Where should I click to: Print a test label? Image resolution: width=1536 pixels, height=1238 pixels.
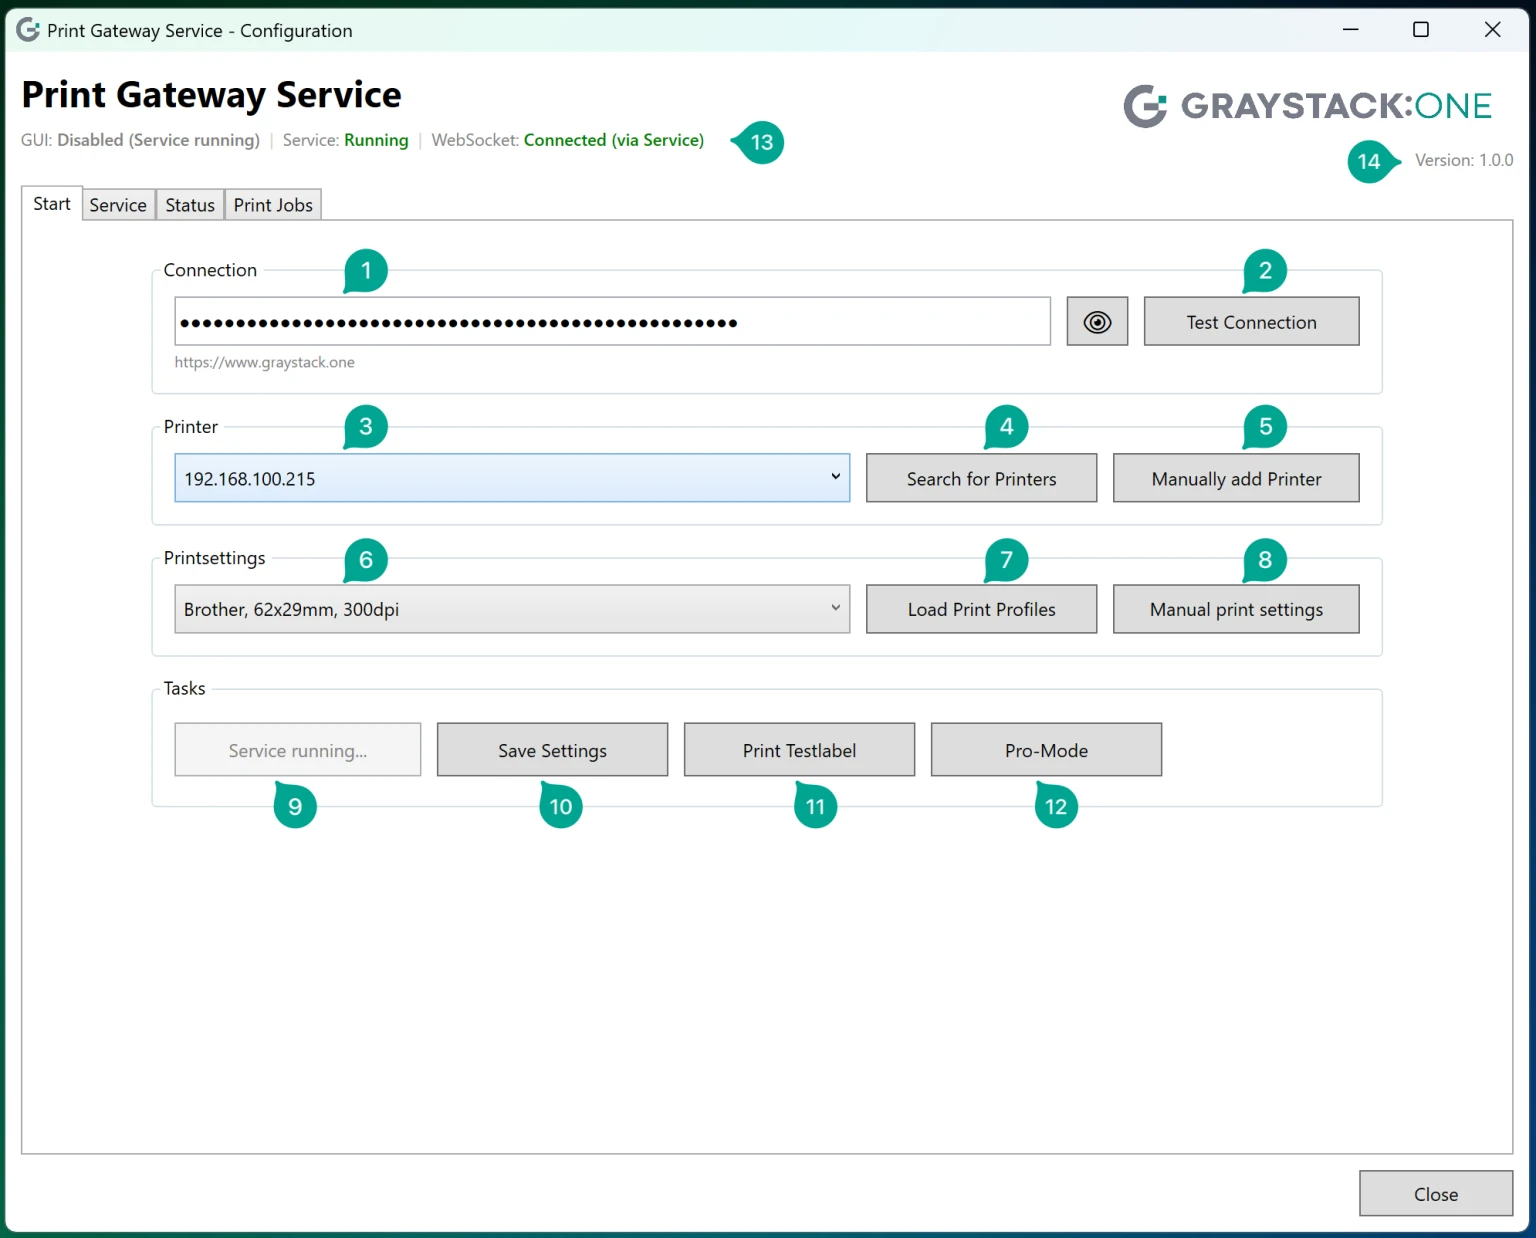(x=799, y=750)
